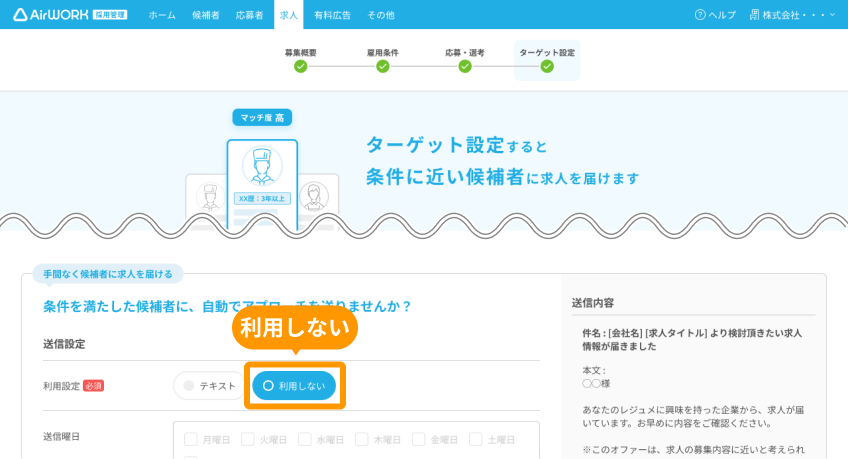This screenshot has width=848, height=459.
Task: Open the その他 menu
Action: 381,15
